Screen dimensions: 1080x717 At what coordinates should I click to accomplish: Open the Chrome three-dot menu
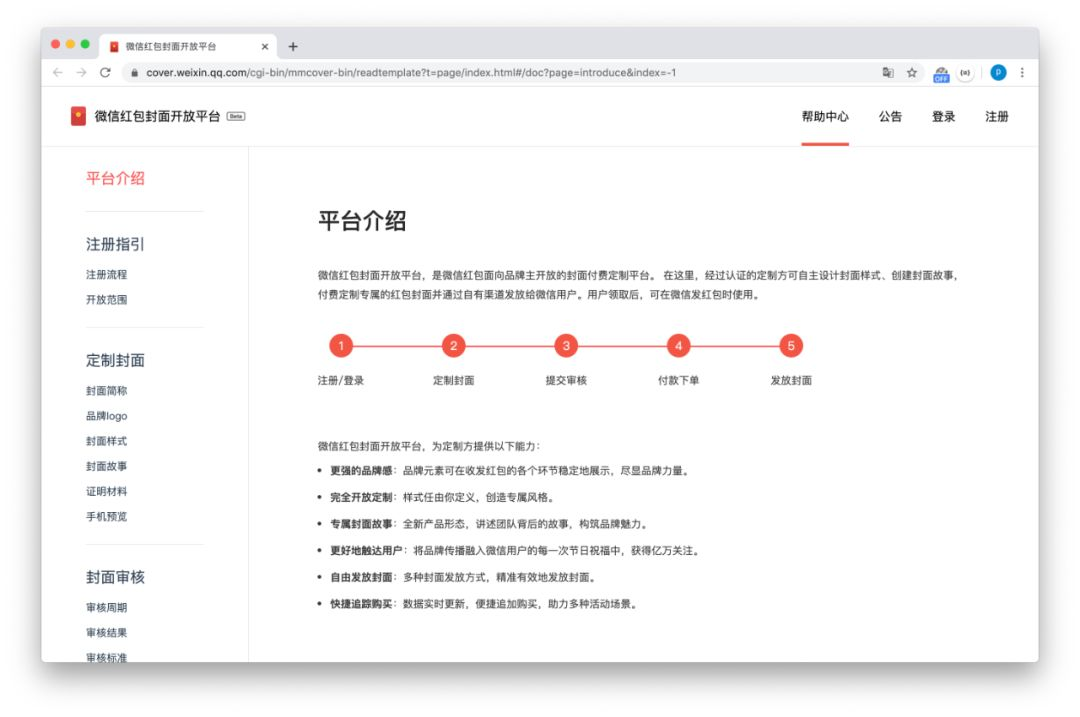[1022, 72]
